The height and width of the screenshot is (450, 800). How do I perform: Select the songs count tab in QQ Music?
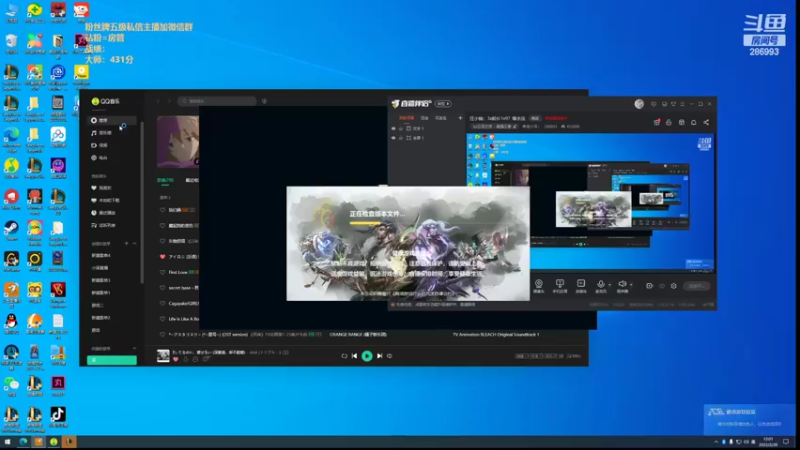pyautogui.click(x=165, y=180)
